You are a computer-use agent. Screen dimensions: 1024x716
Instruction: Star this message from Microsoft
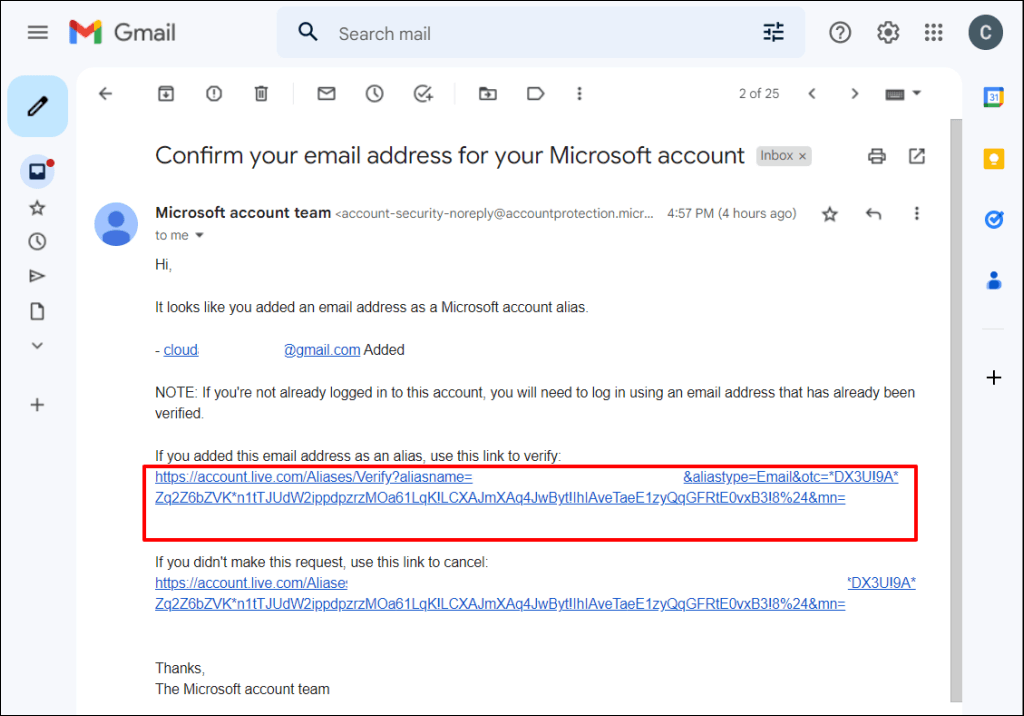(829, 213)
